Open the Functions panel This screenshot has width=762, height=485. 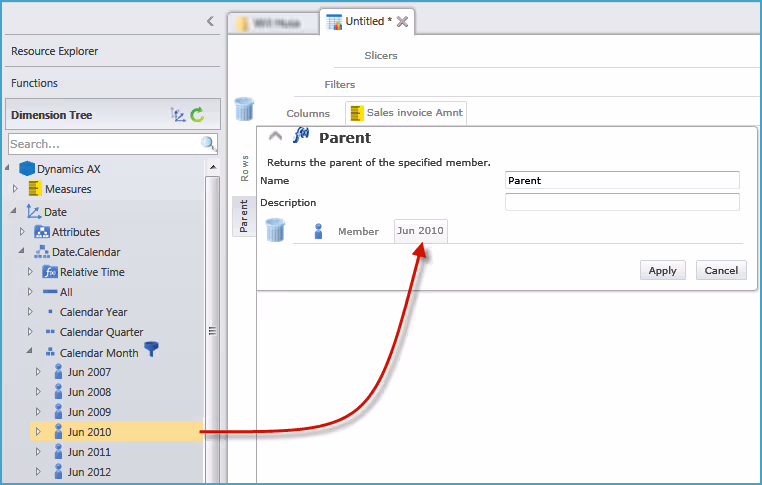[35, 83]
